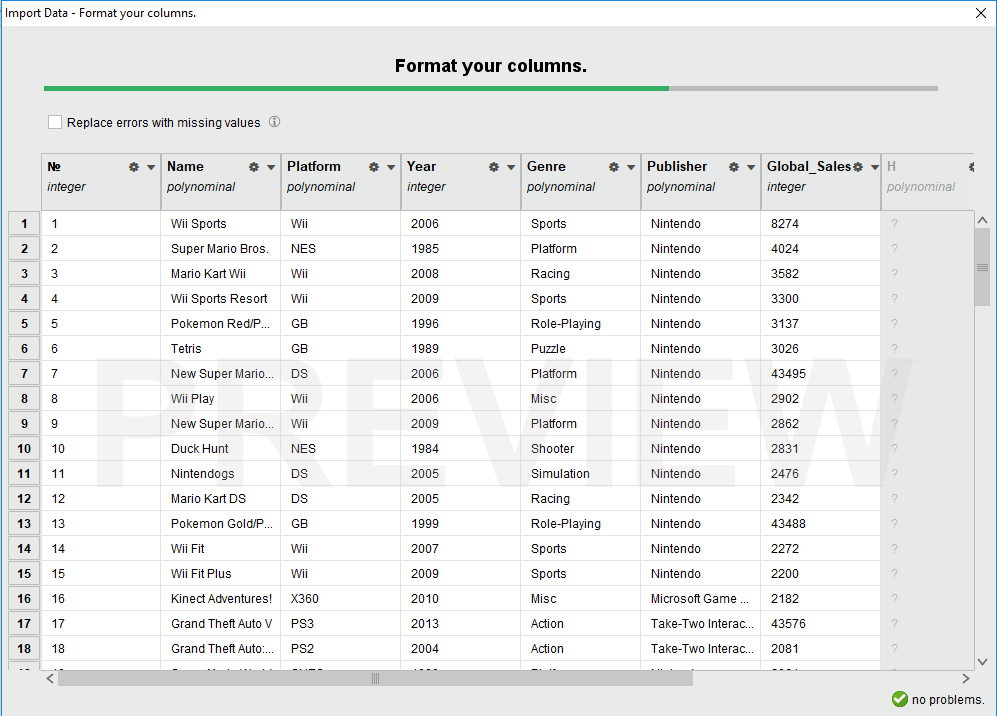Click the horizontal scrollbar thumb

(375, 678)
